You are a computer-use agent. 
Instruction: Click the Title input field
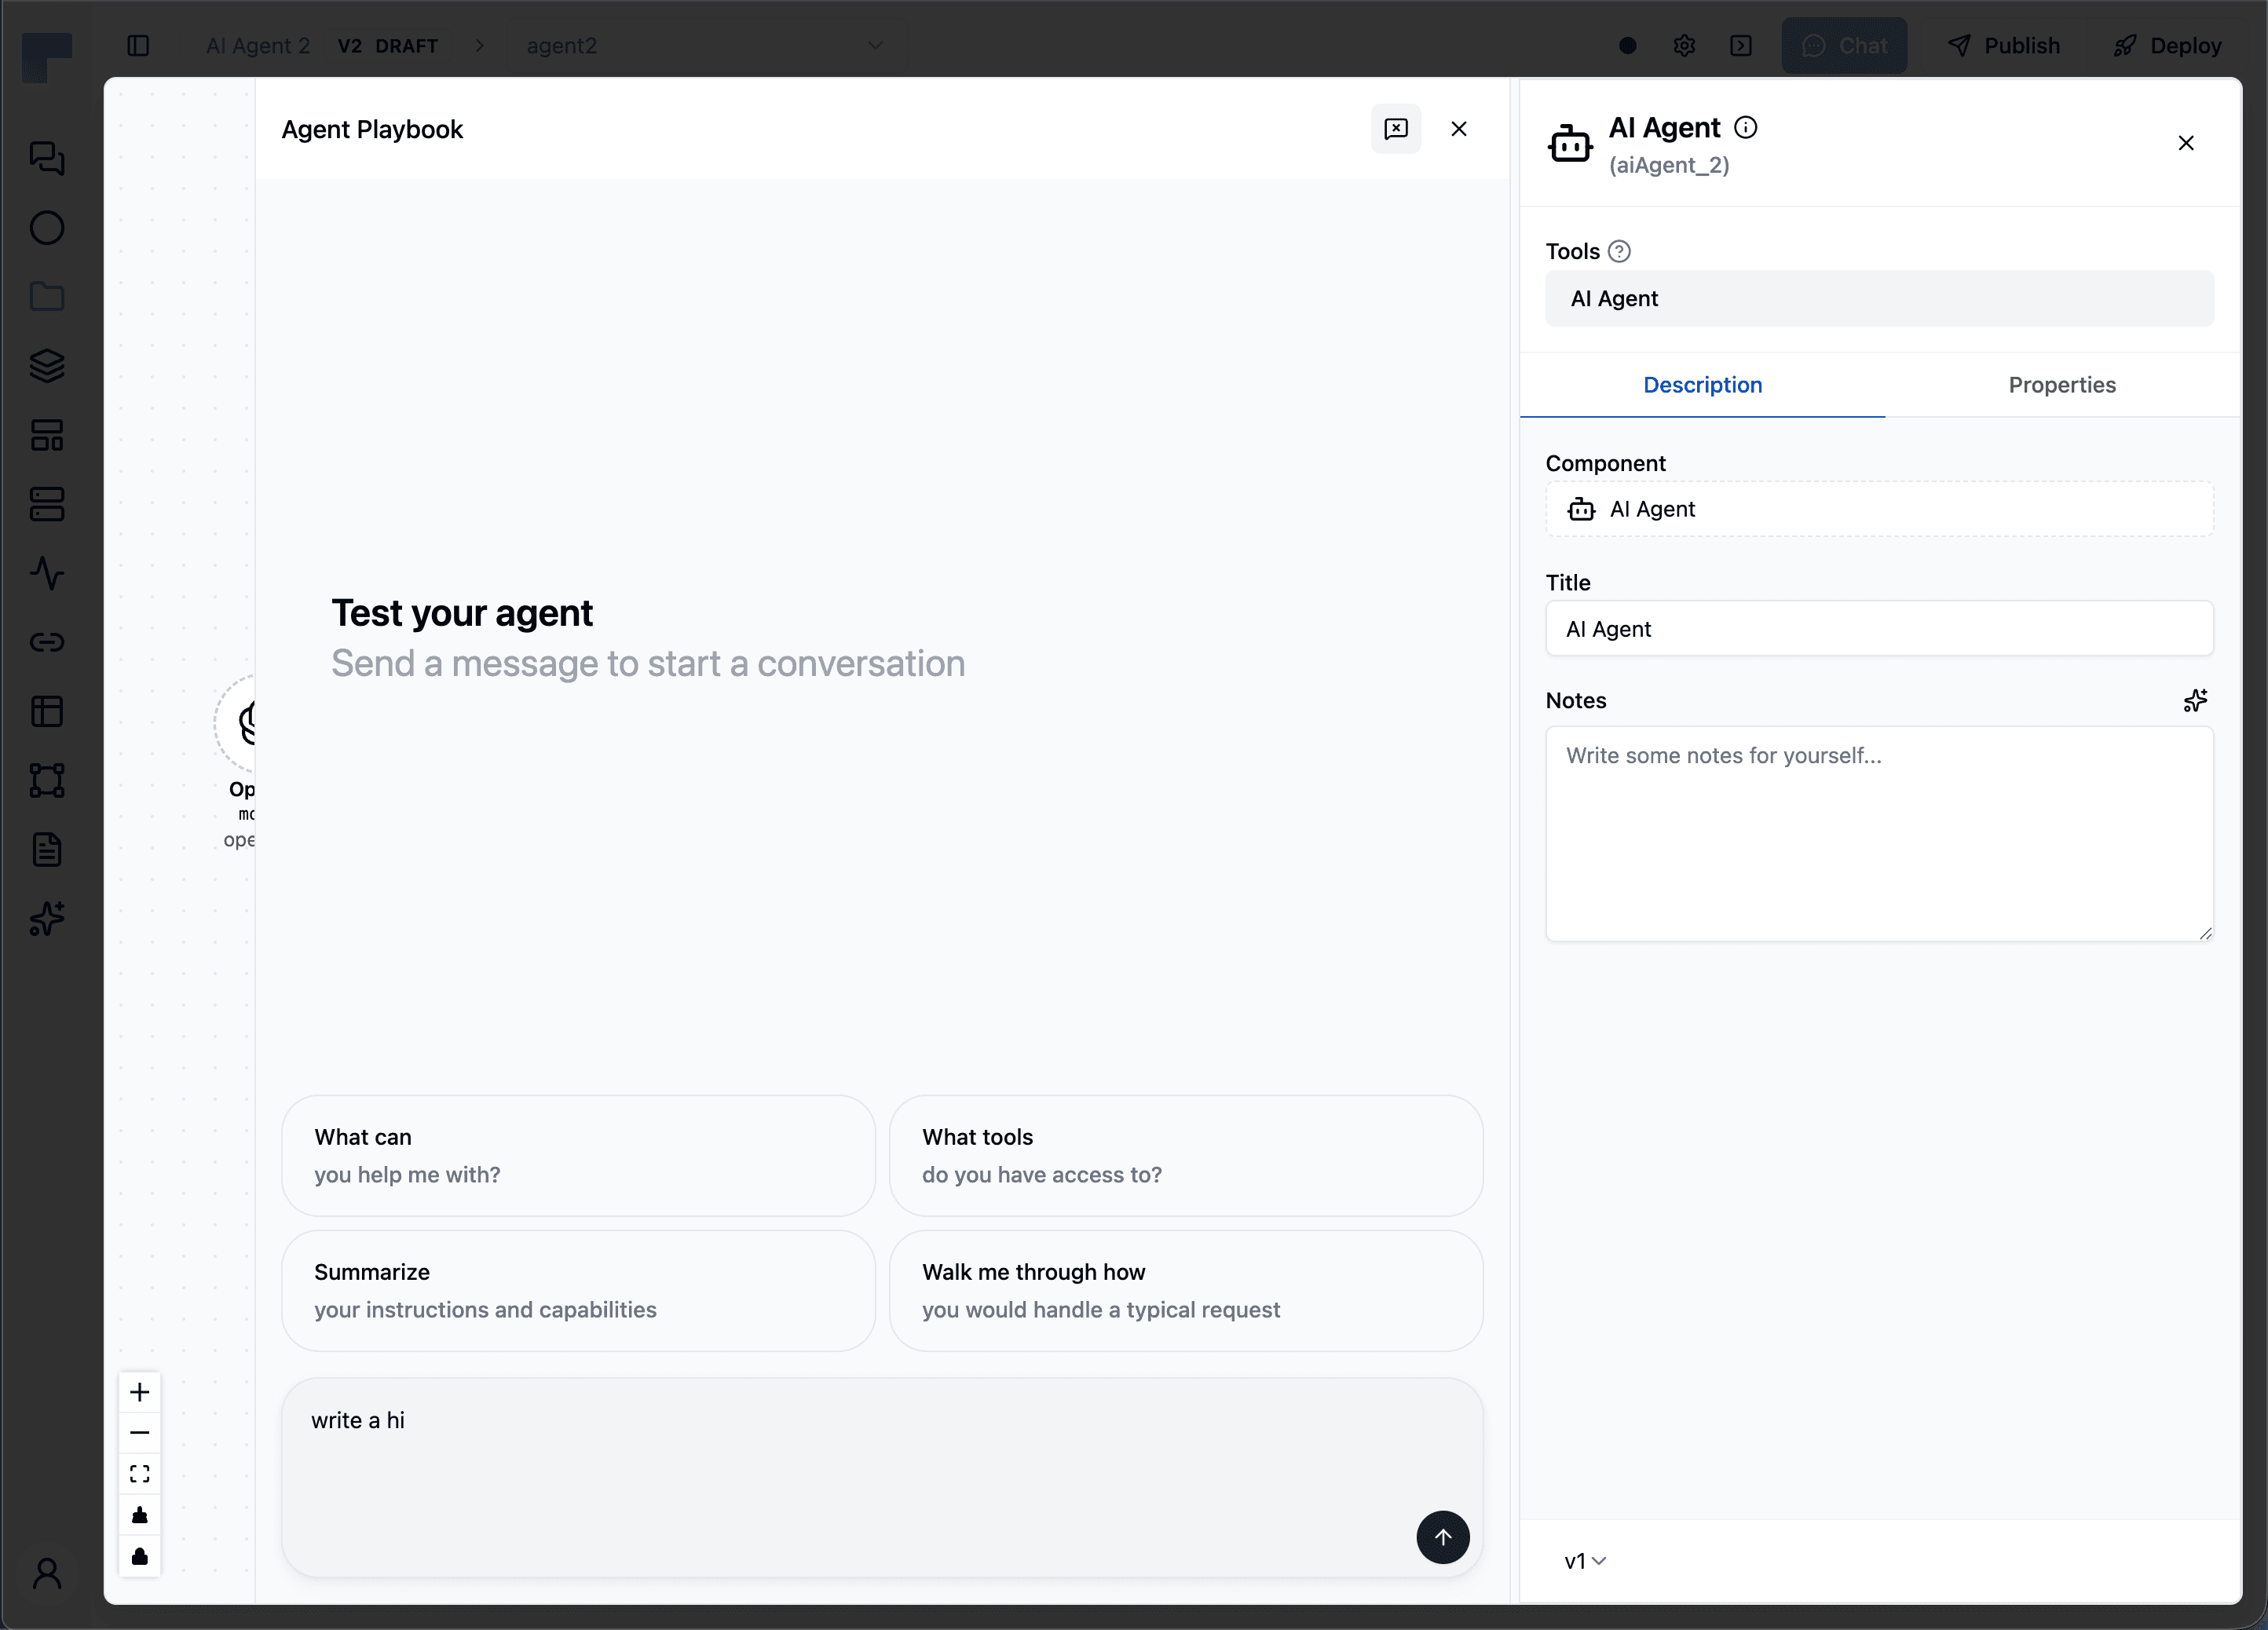(x=1879, y=629)
